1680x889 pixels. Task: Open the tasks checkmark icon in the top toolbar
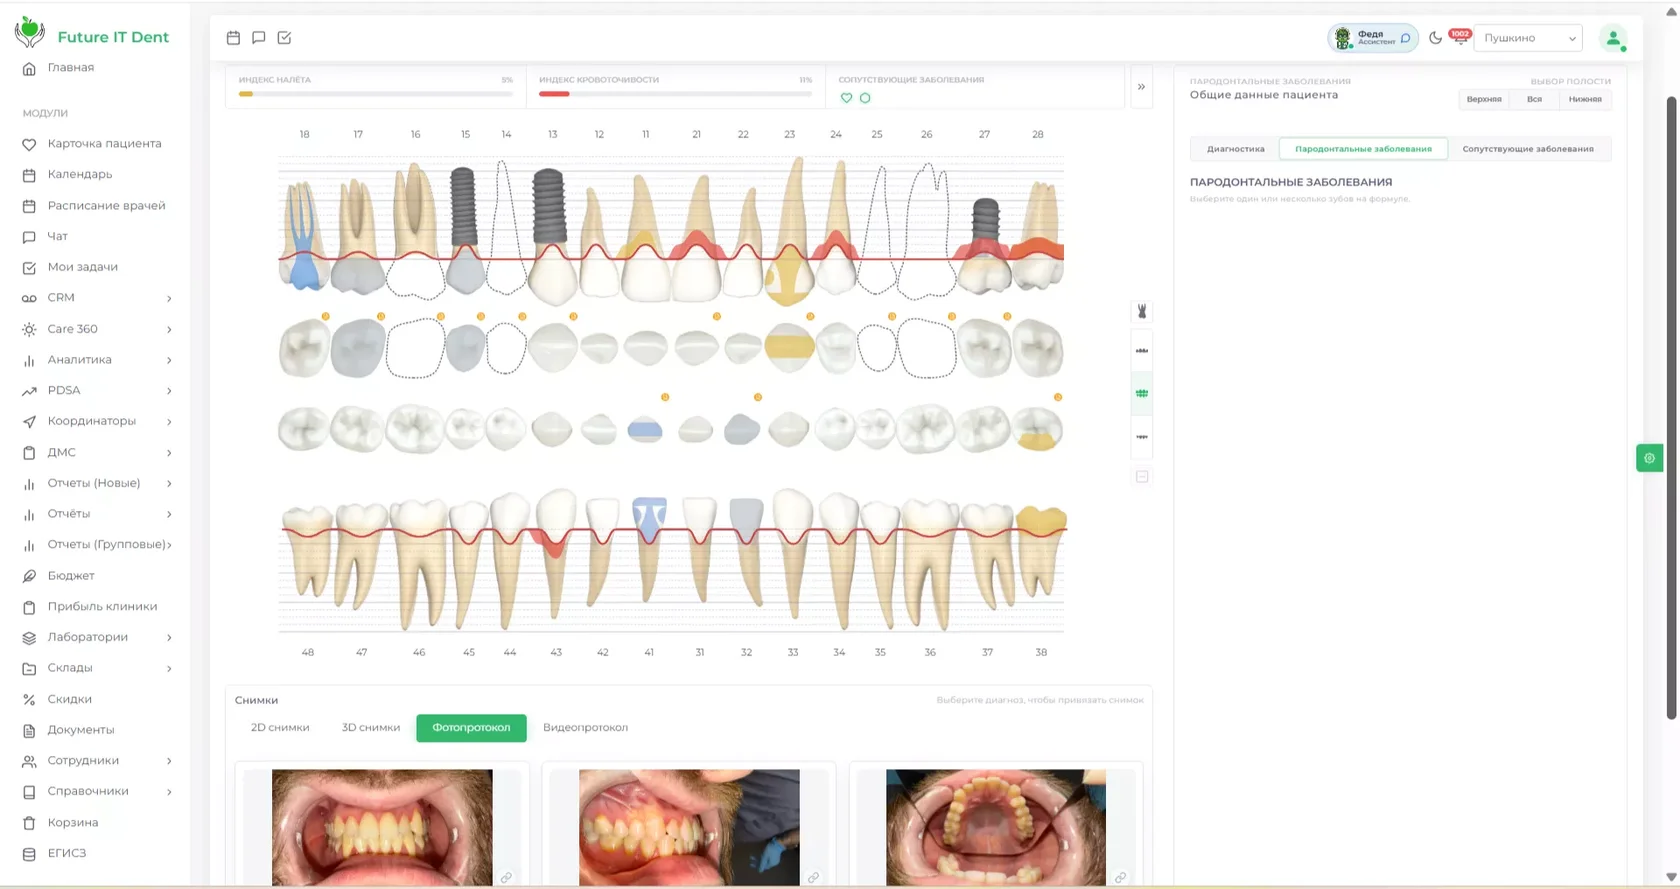pos(284,38)
